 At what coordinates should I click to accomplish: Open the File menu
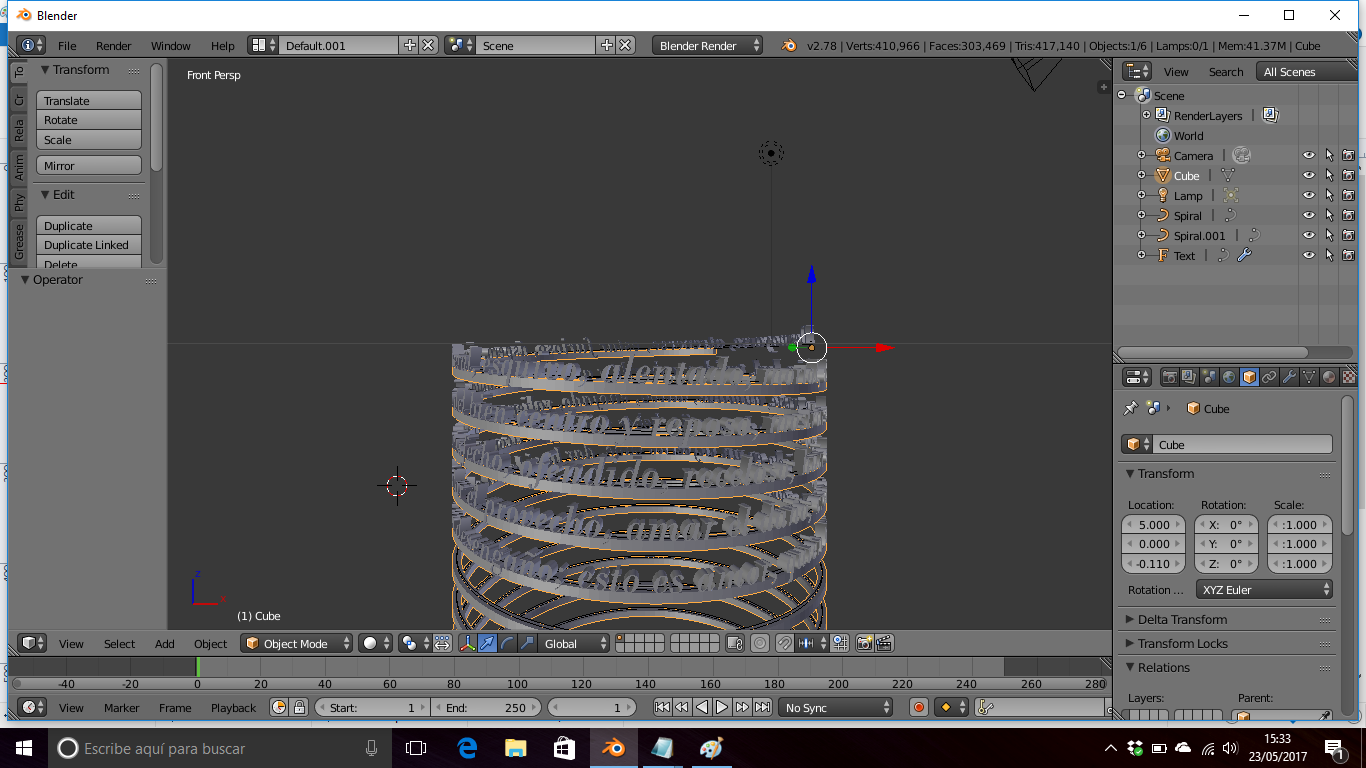click(x=67, y=45)
